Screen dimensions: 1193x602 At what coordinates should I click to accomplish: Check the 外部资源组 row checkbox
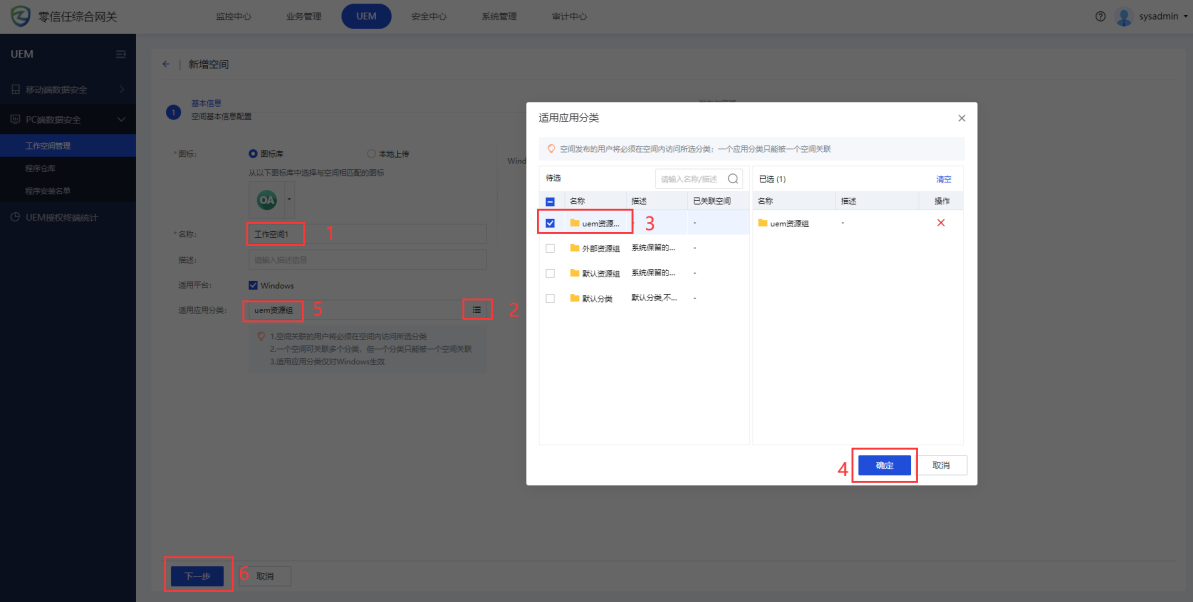[550, 248]
